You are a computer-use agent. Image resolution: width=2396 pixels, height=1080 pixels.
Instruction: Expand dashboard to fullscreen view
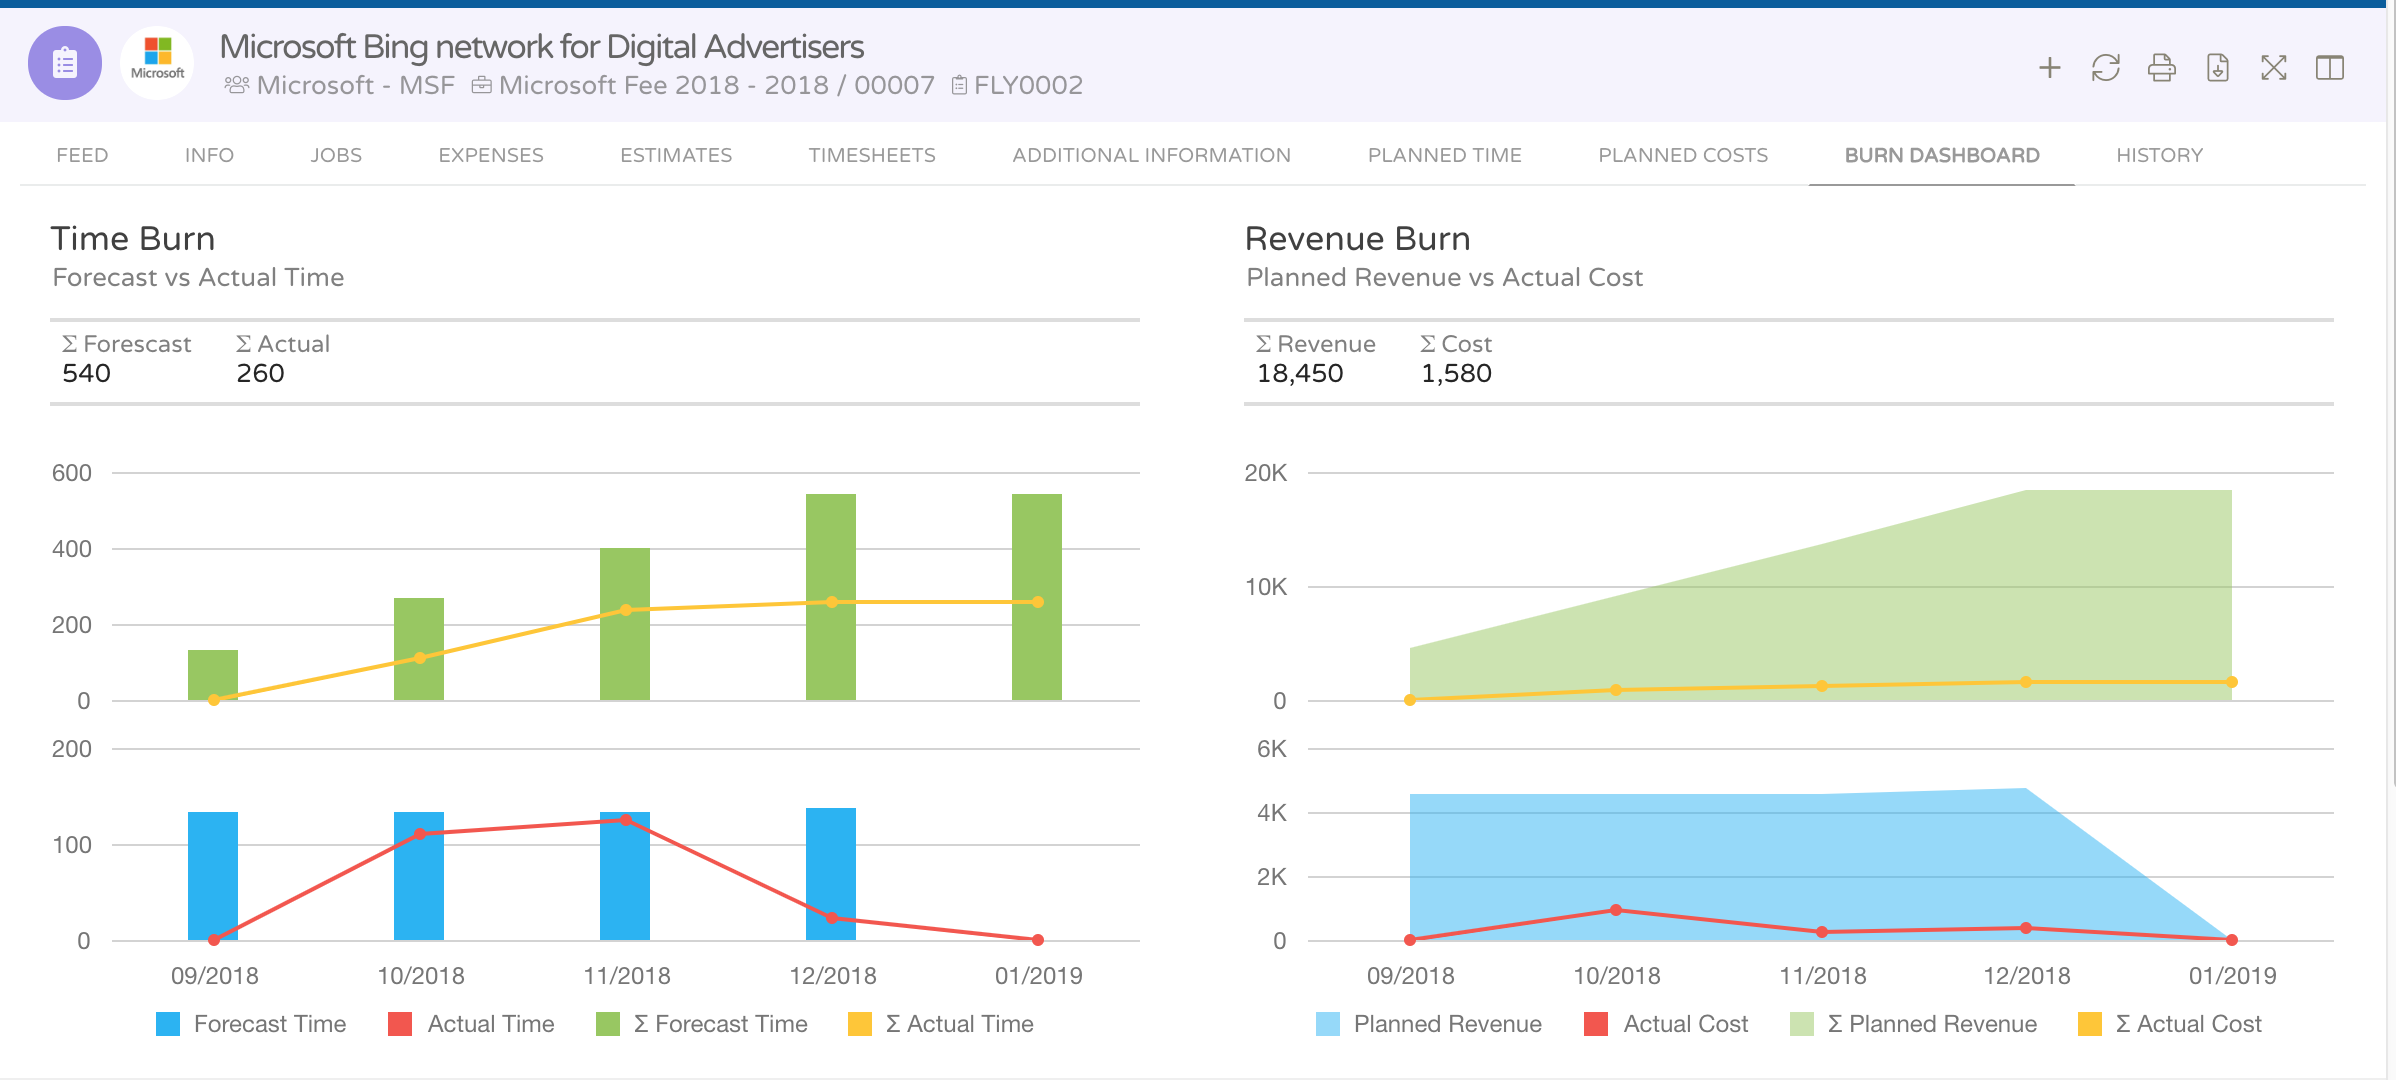tap(2274, 67)
